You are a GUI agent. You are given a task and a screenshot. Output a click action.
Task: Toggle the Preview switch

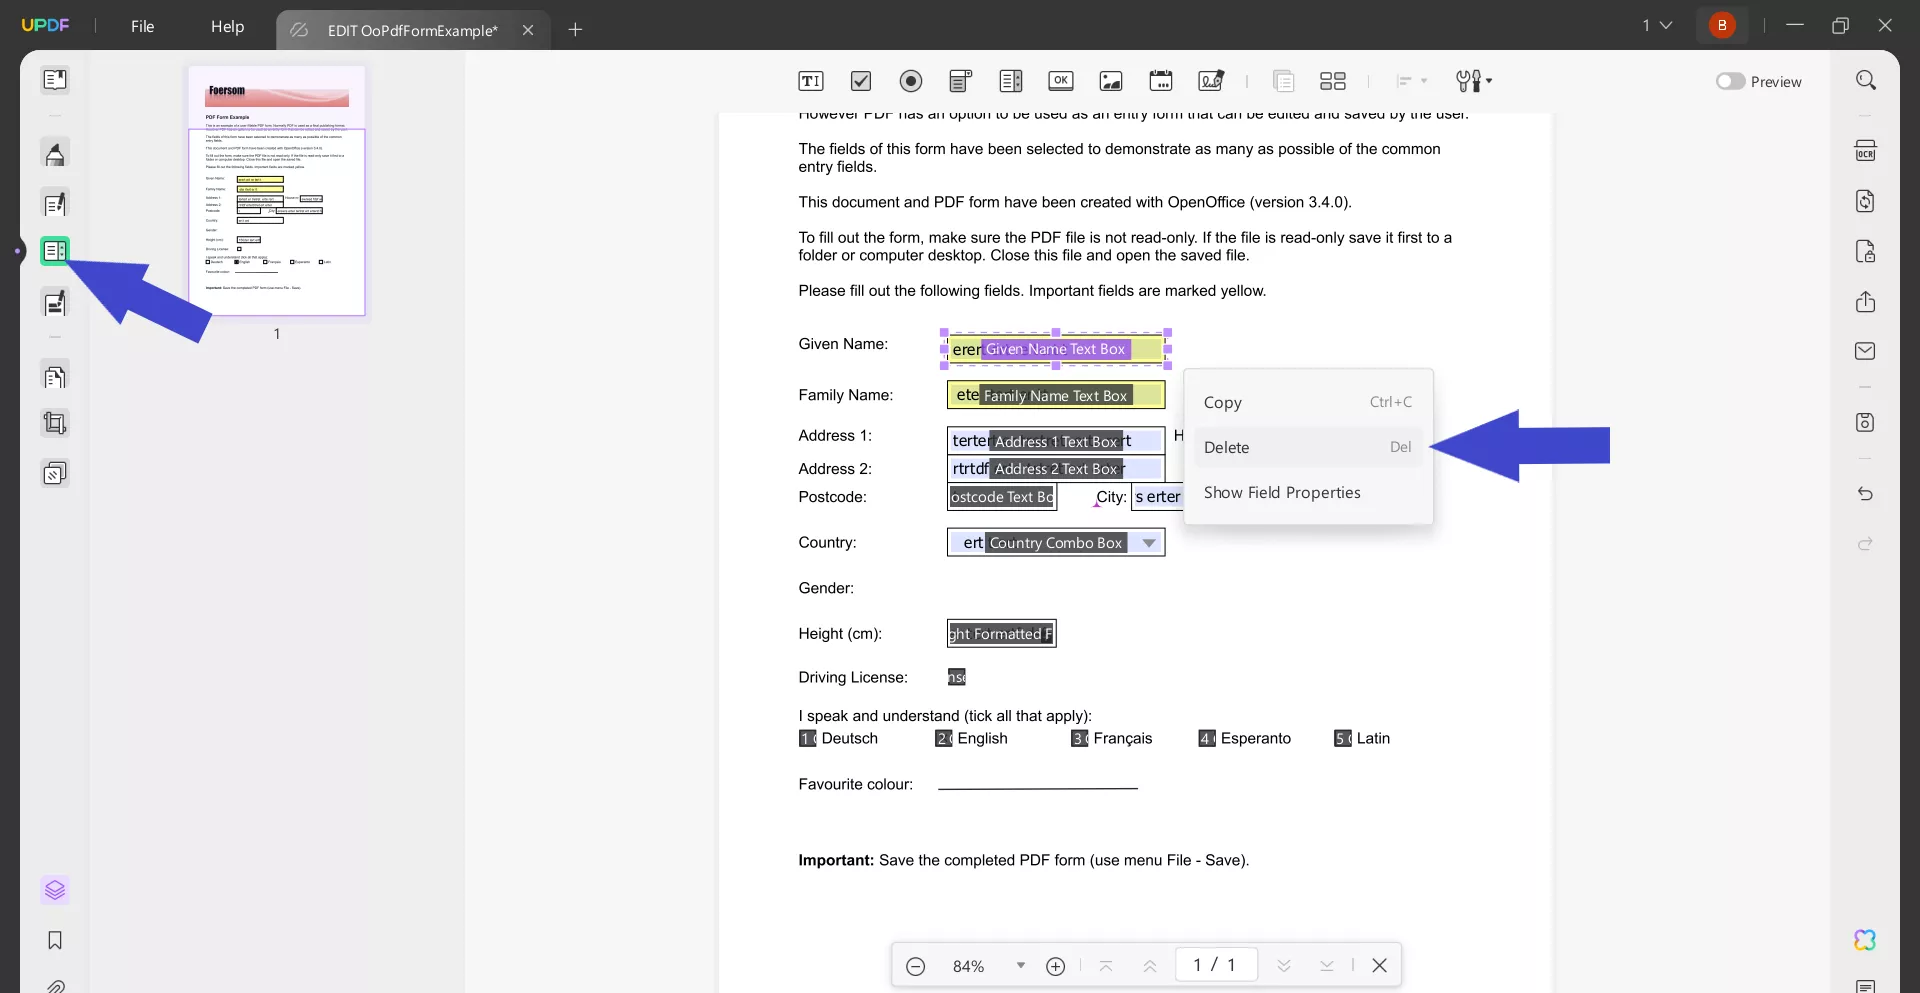click(x=1730, y=82)
